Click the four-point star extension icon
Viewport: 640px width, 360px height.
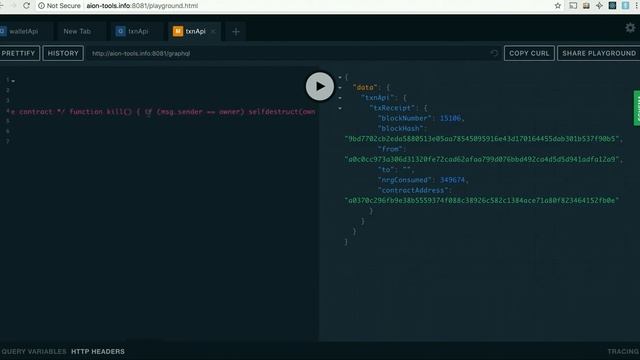point(599,6)
